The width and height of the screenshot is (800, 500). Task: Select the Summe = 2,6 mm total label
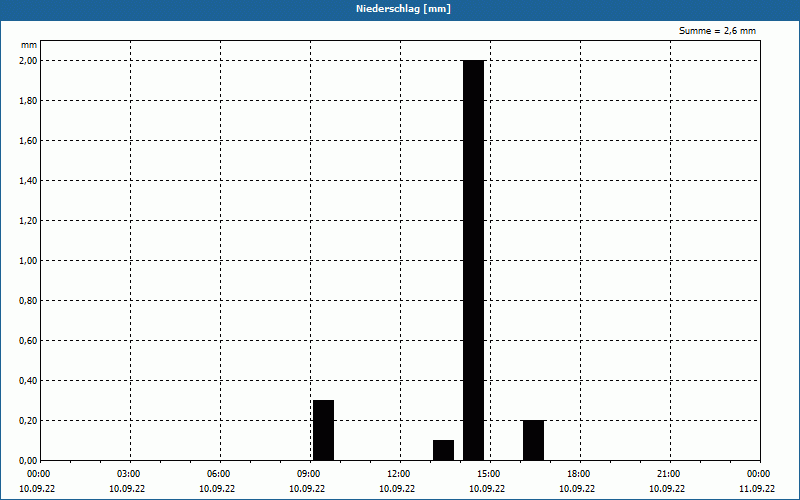(717, 31)
